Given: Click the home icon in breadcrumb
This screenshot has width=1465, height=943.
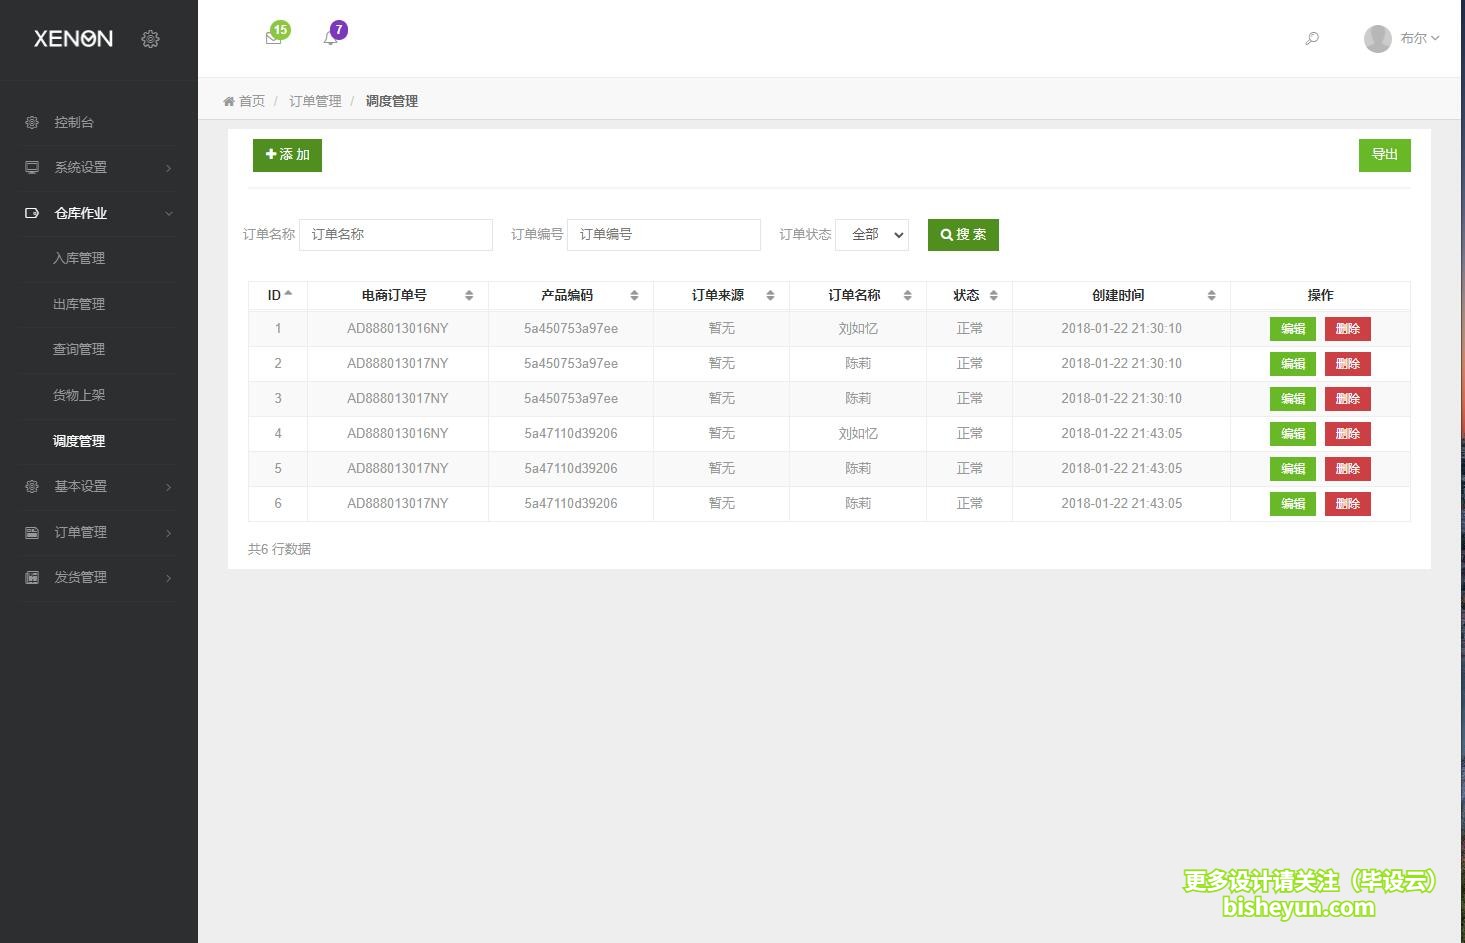Looking at the screenshot, I should (x=229, y=101).
